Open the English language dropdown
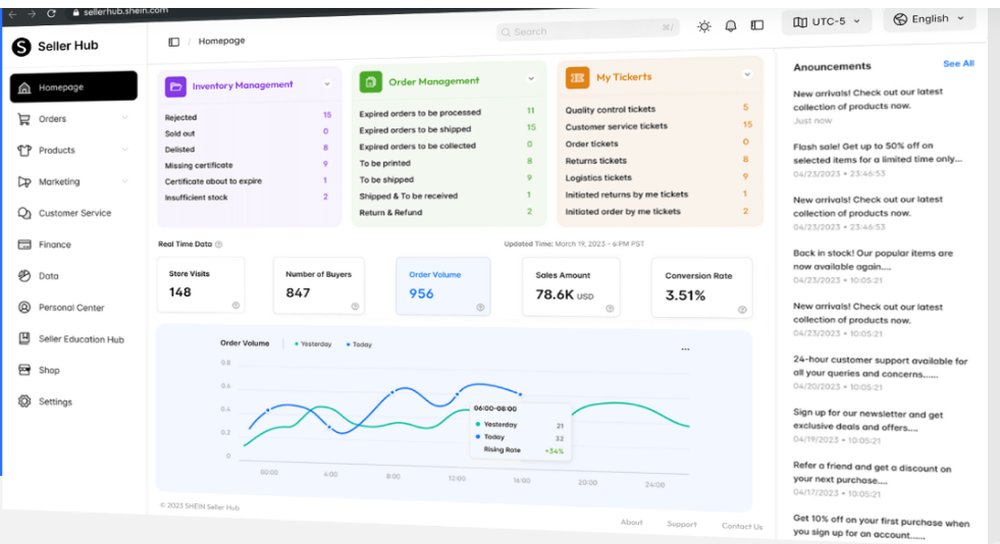This screenshot has width=1000, height=544. 930,19
